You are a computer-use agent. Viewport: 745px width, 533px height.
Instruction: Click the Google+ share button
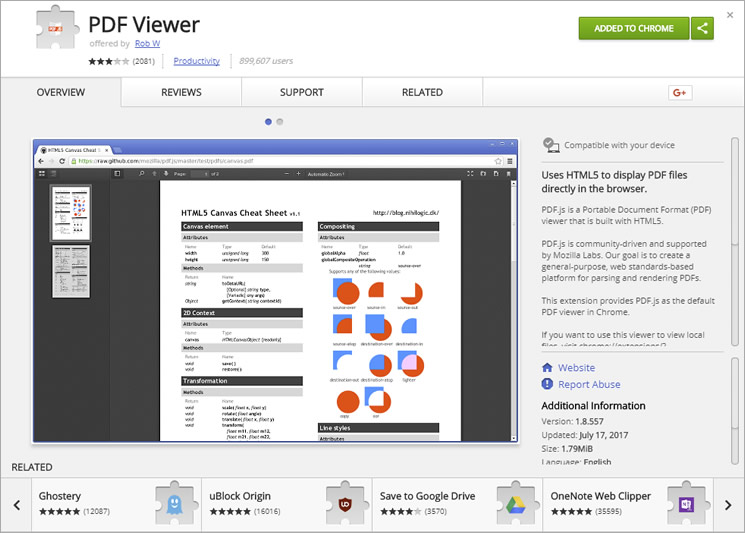point(680,93)
